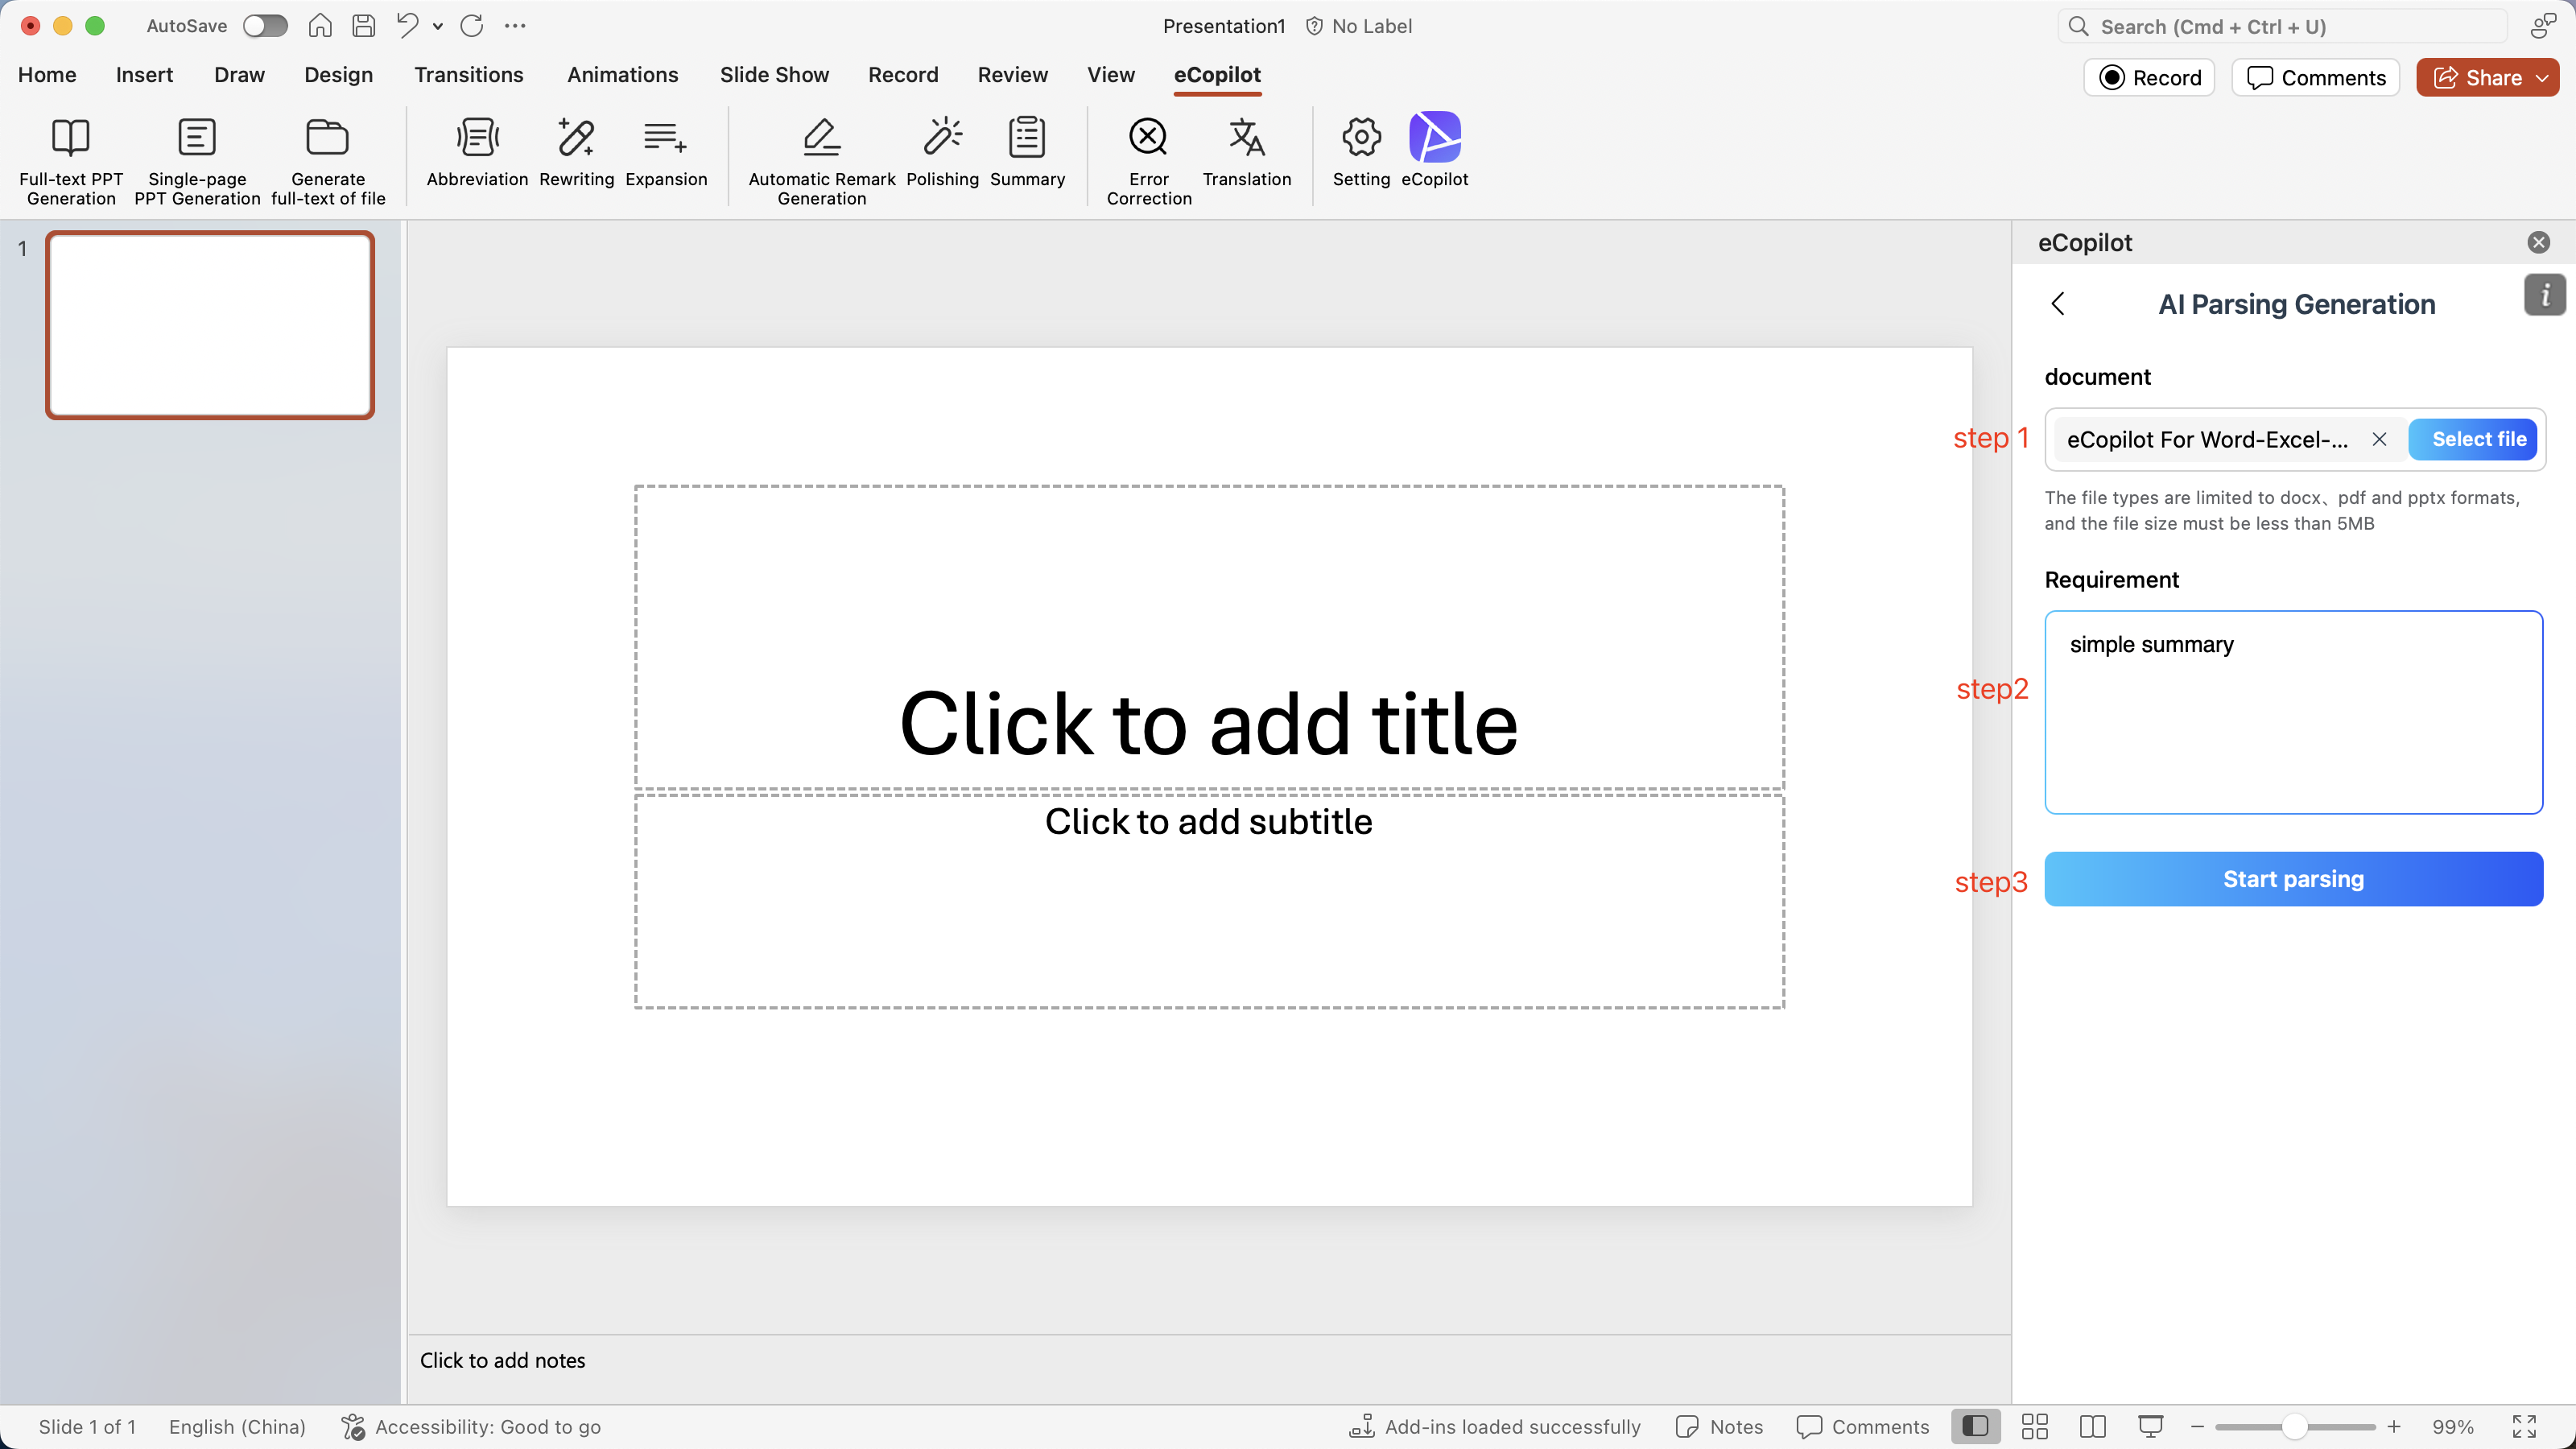This screenshot has width=2576, height=1449.
Task: Adjust the zoom slider handle
Action: pyautogui.click(x=2294, y=1427)
